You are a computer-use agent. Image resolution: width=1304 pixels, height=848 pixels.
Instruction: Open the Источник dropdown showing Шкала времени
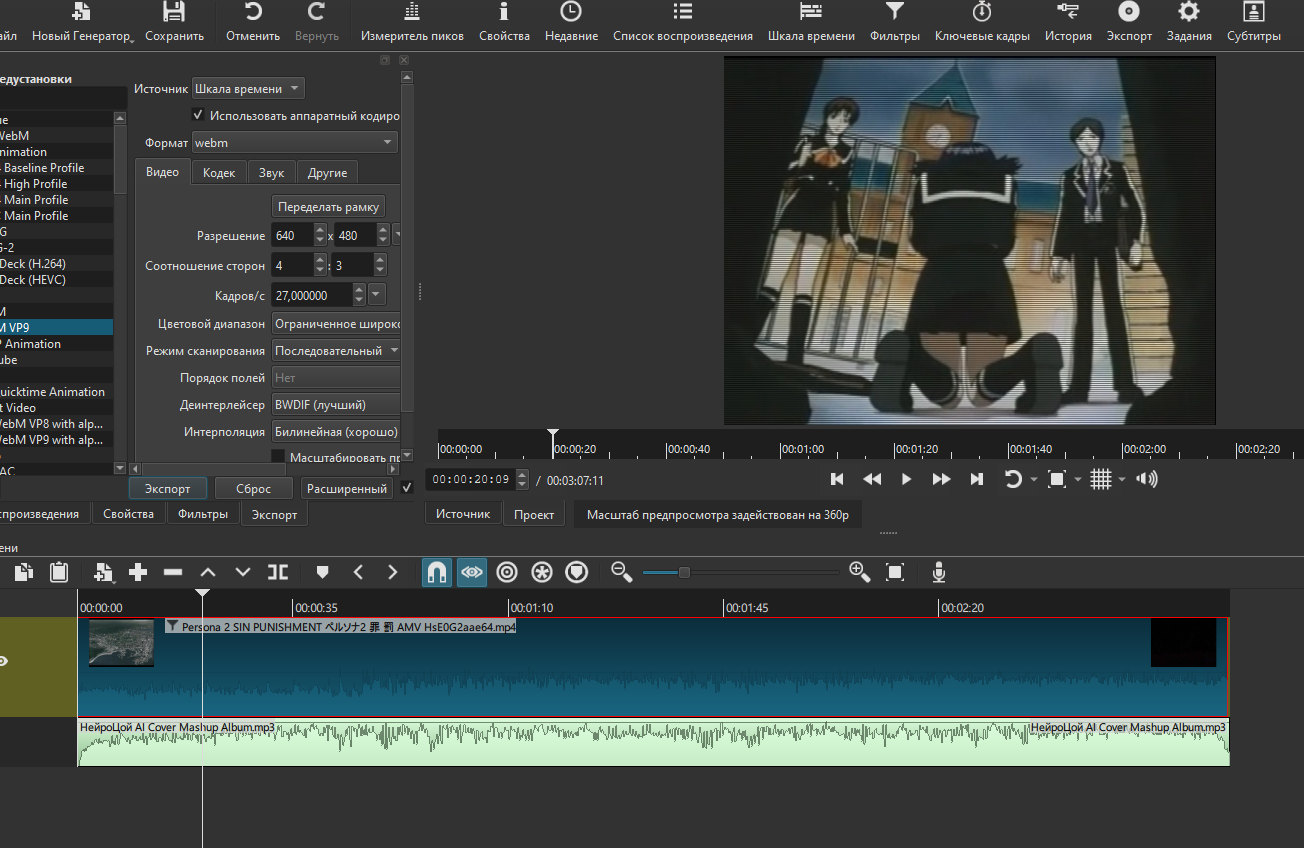click(248, 88)
